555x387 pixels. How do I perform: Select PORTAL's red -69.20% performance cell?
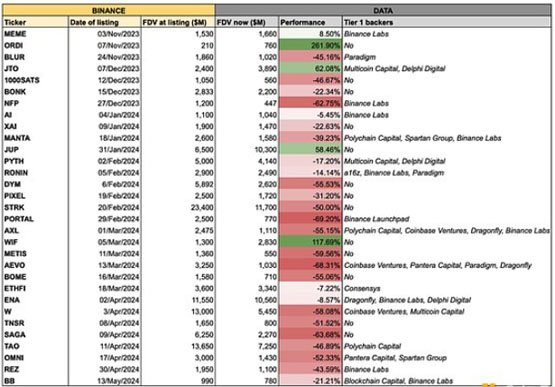click(310, 219)
